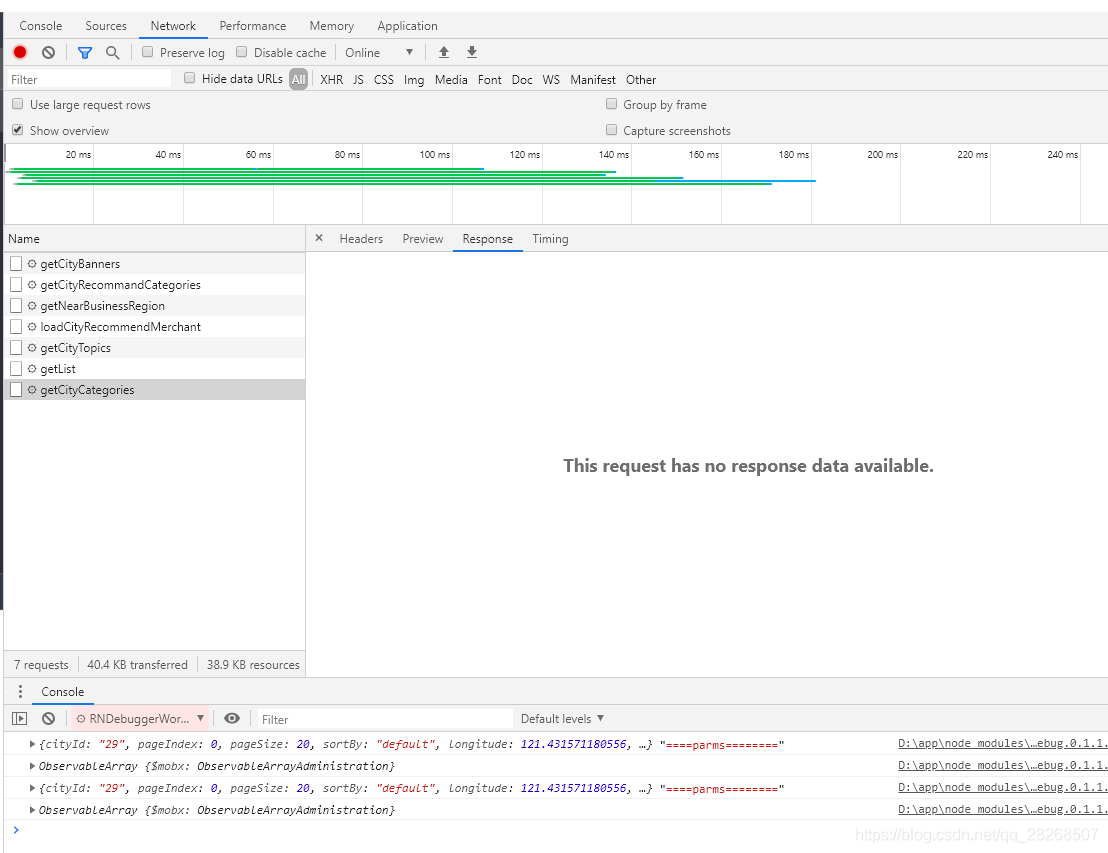Tick checkbox next to getNearBusinessRegion
This screenshot has height=853, width=1108.
pos(16,306)
